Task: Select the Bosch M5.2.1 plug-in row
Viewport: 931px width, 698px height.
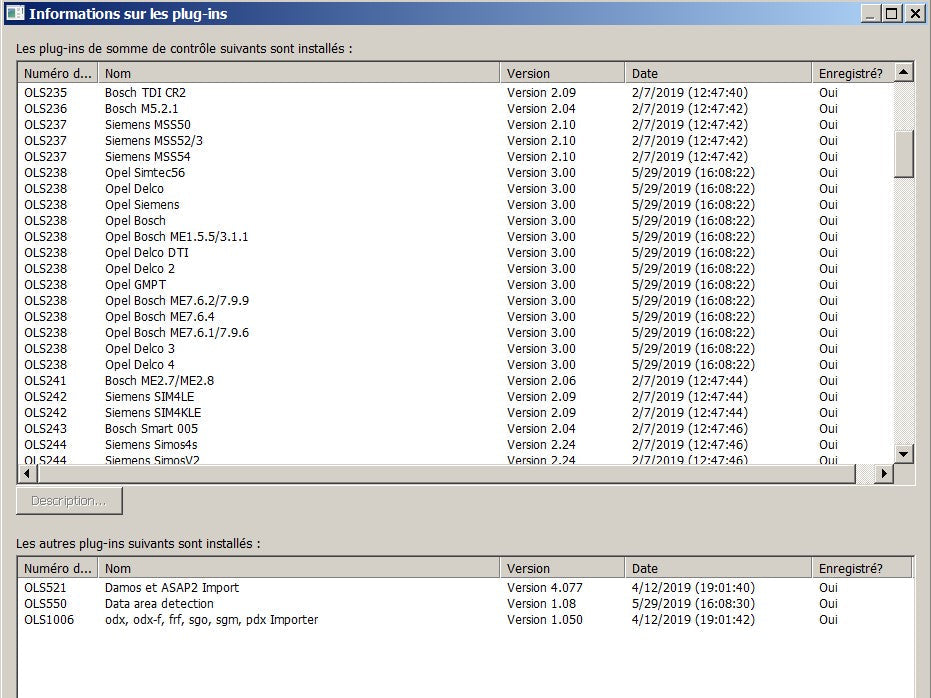Action: point(455,109)
